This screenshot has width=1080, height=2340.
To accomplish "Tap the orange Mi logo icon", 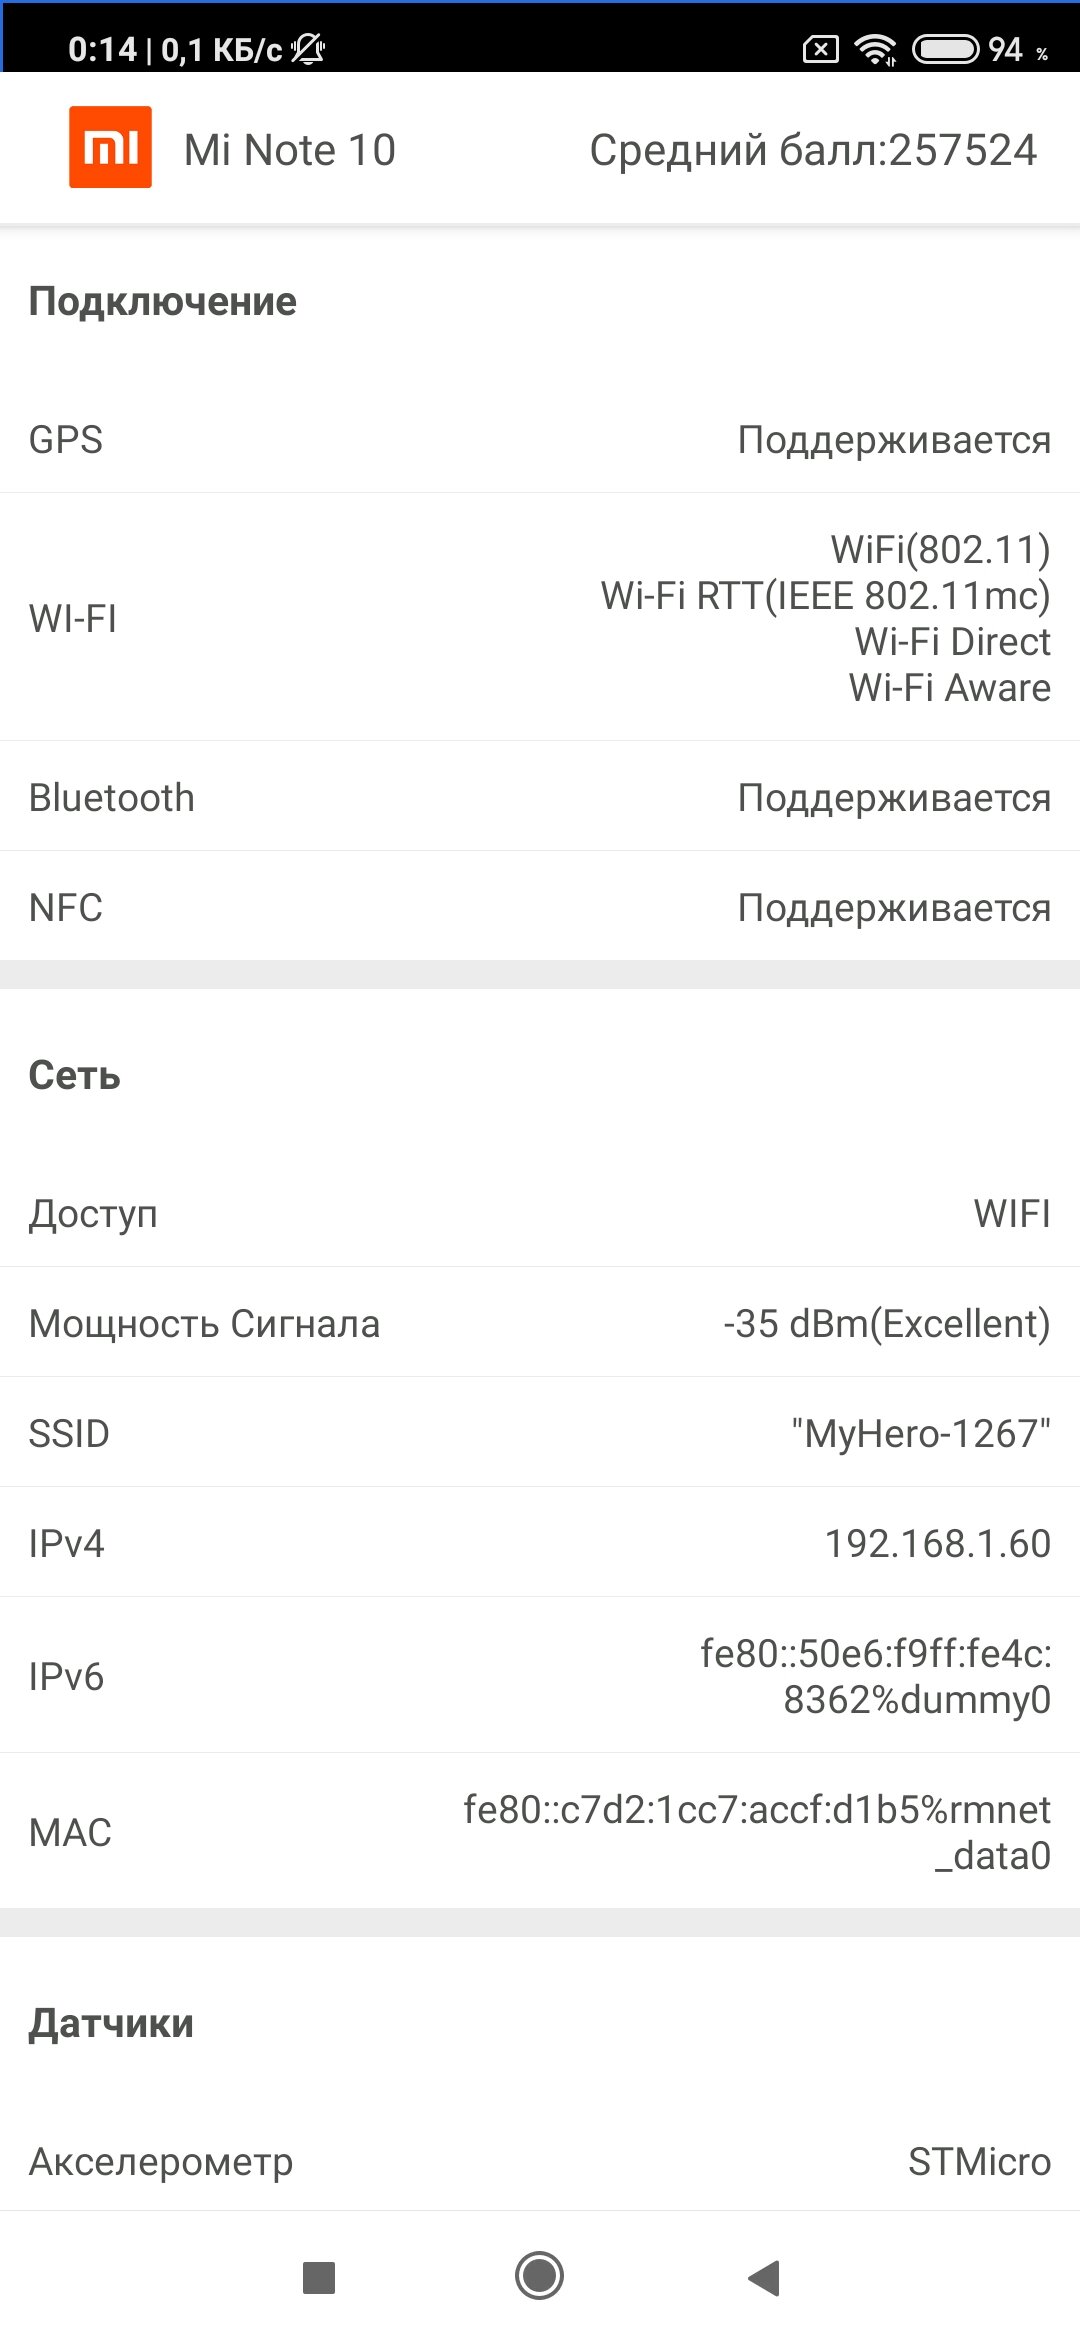I will coord(110,147).
